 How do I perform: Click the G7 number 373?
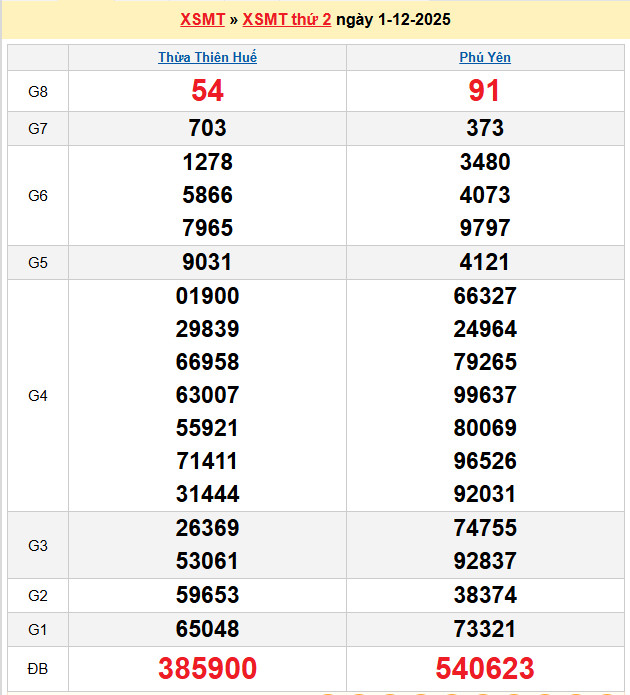click(485, 128)
